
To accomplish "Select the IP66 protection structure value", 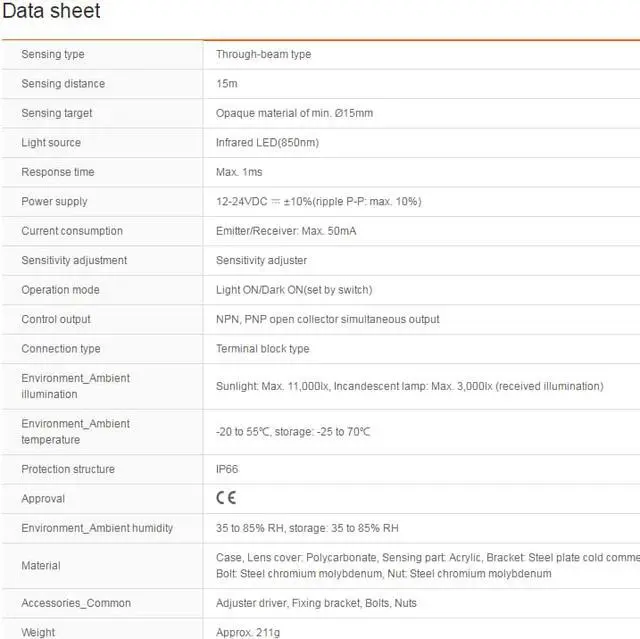I will pos(227,469).
